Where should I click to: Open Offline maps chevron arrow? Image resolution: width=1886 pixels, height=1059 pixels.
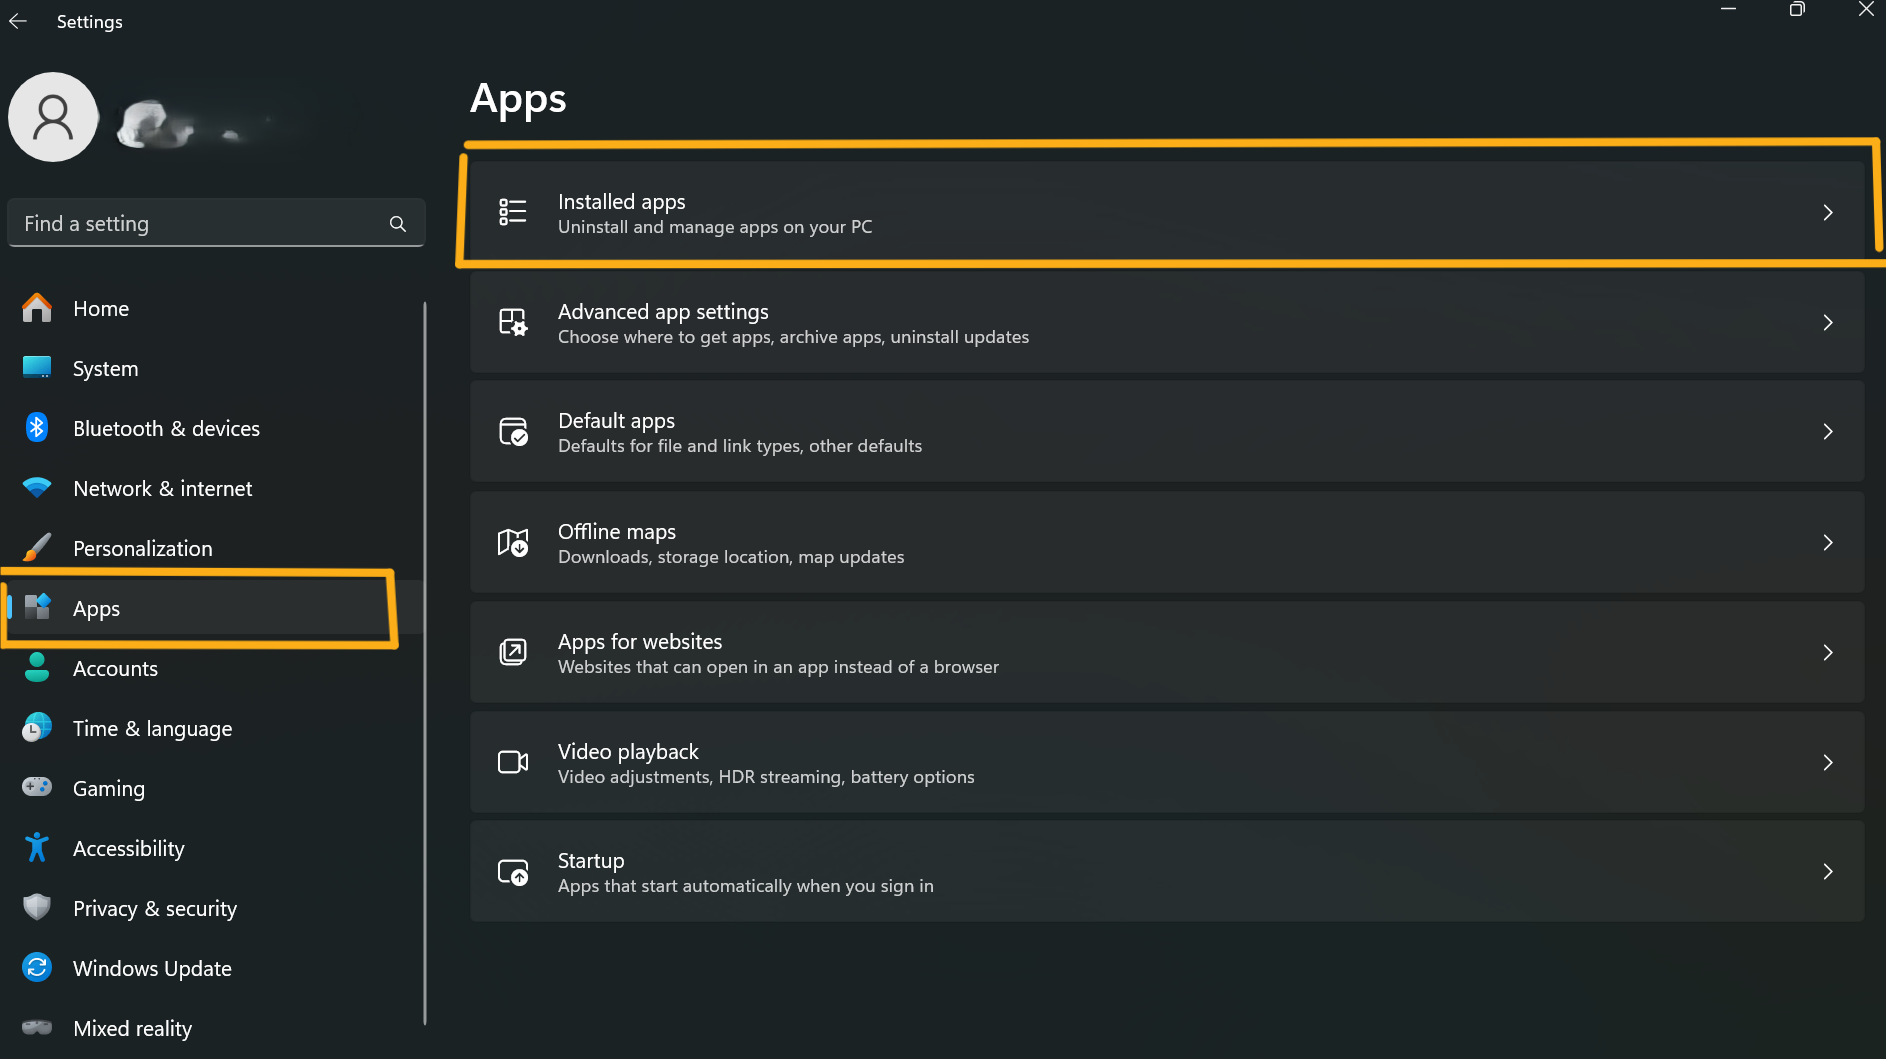coord(1827,542)
